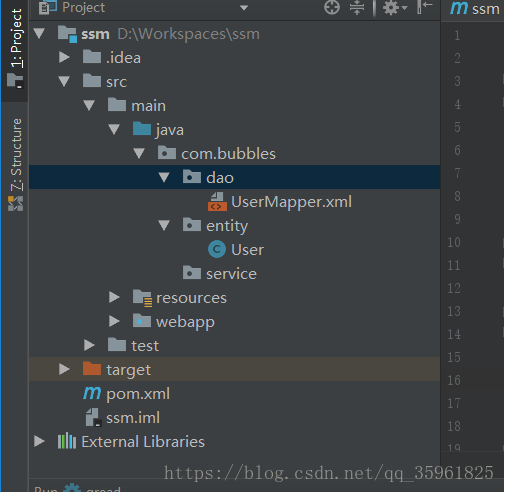This screenshot has height=493, width=505.
Task: Click the Maven pom.xml icon
Action: click(x=92, y=394)
